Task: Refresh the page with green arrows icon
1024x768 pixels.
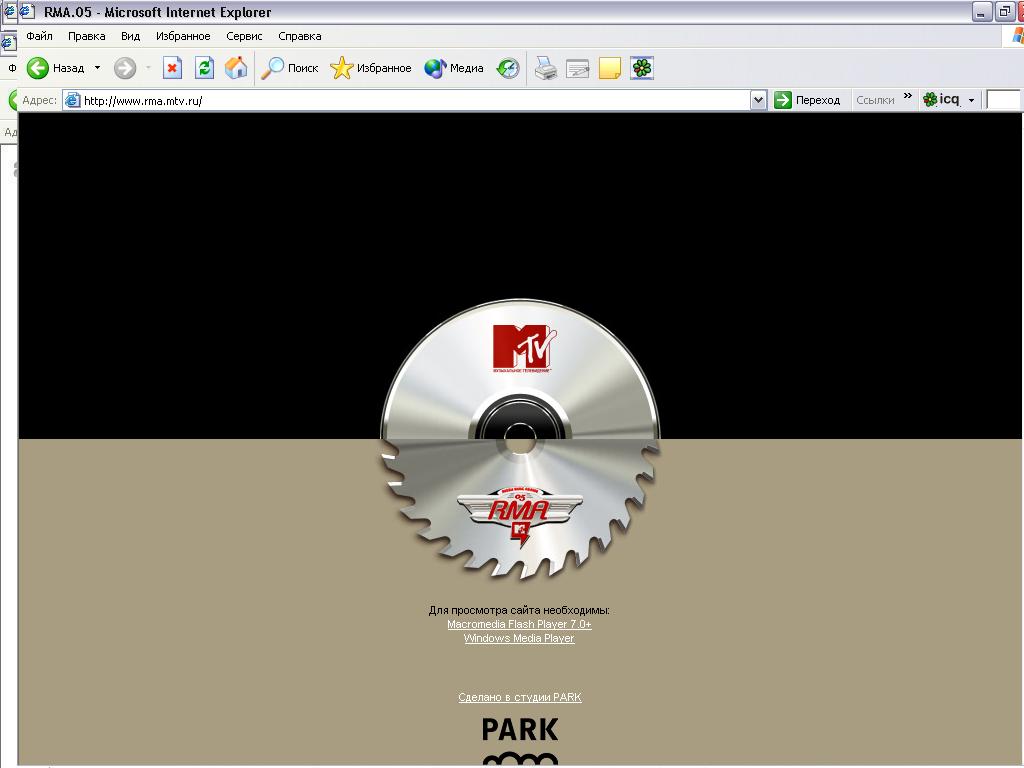Action: (x=204, y=68)
